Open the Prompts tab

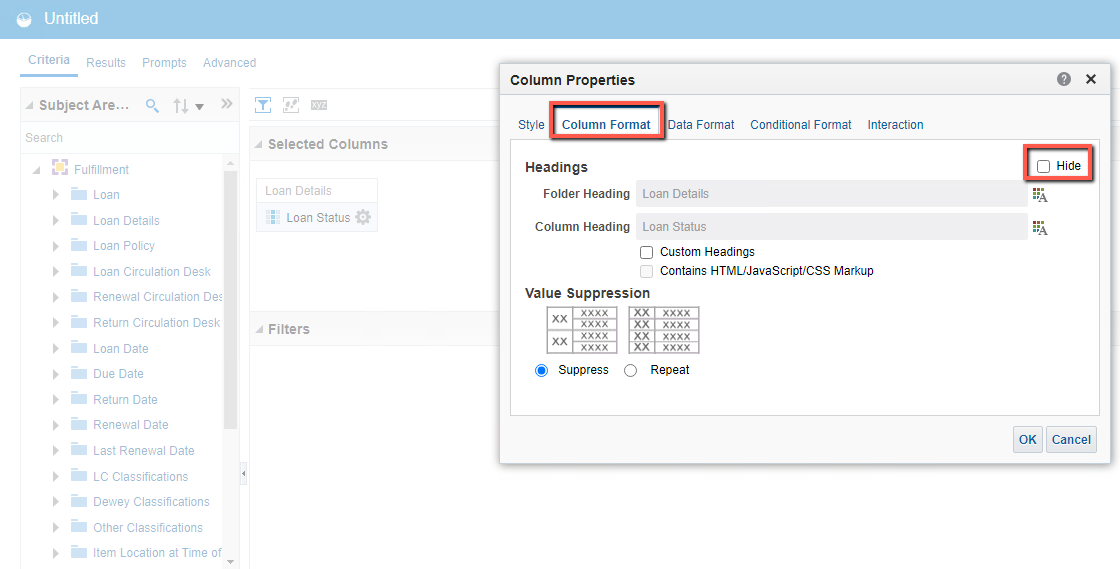tap(164, 63)
